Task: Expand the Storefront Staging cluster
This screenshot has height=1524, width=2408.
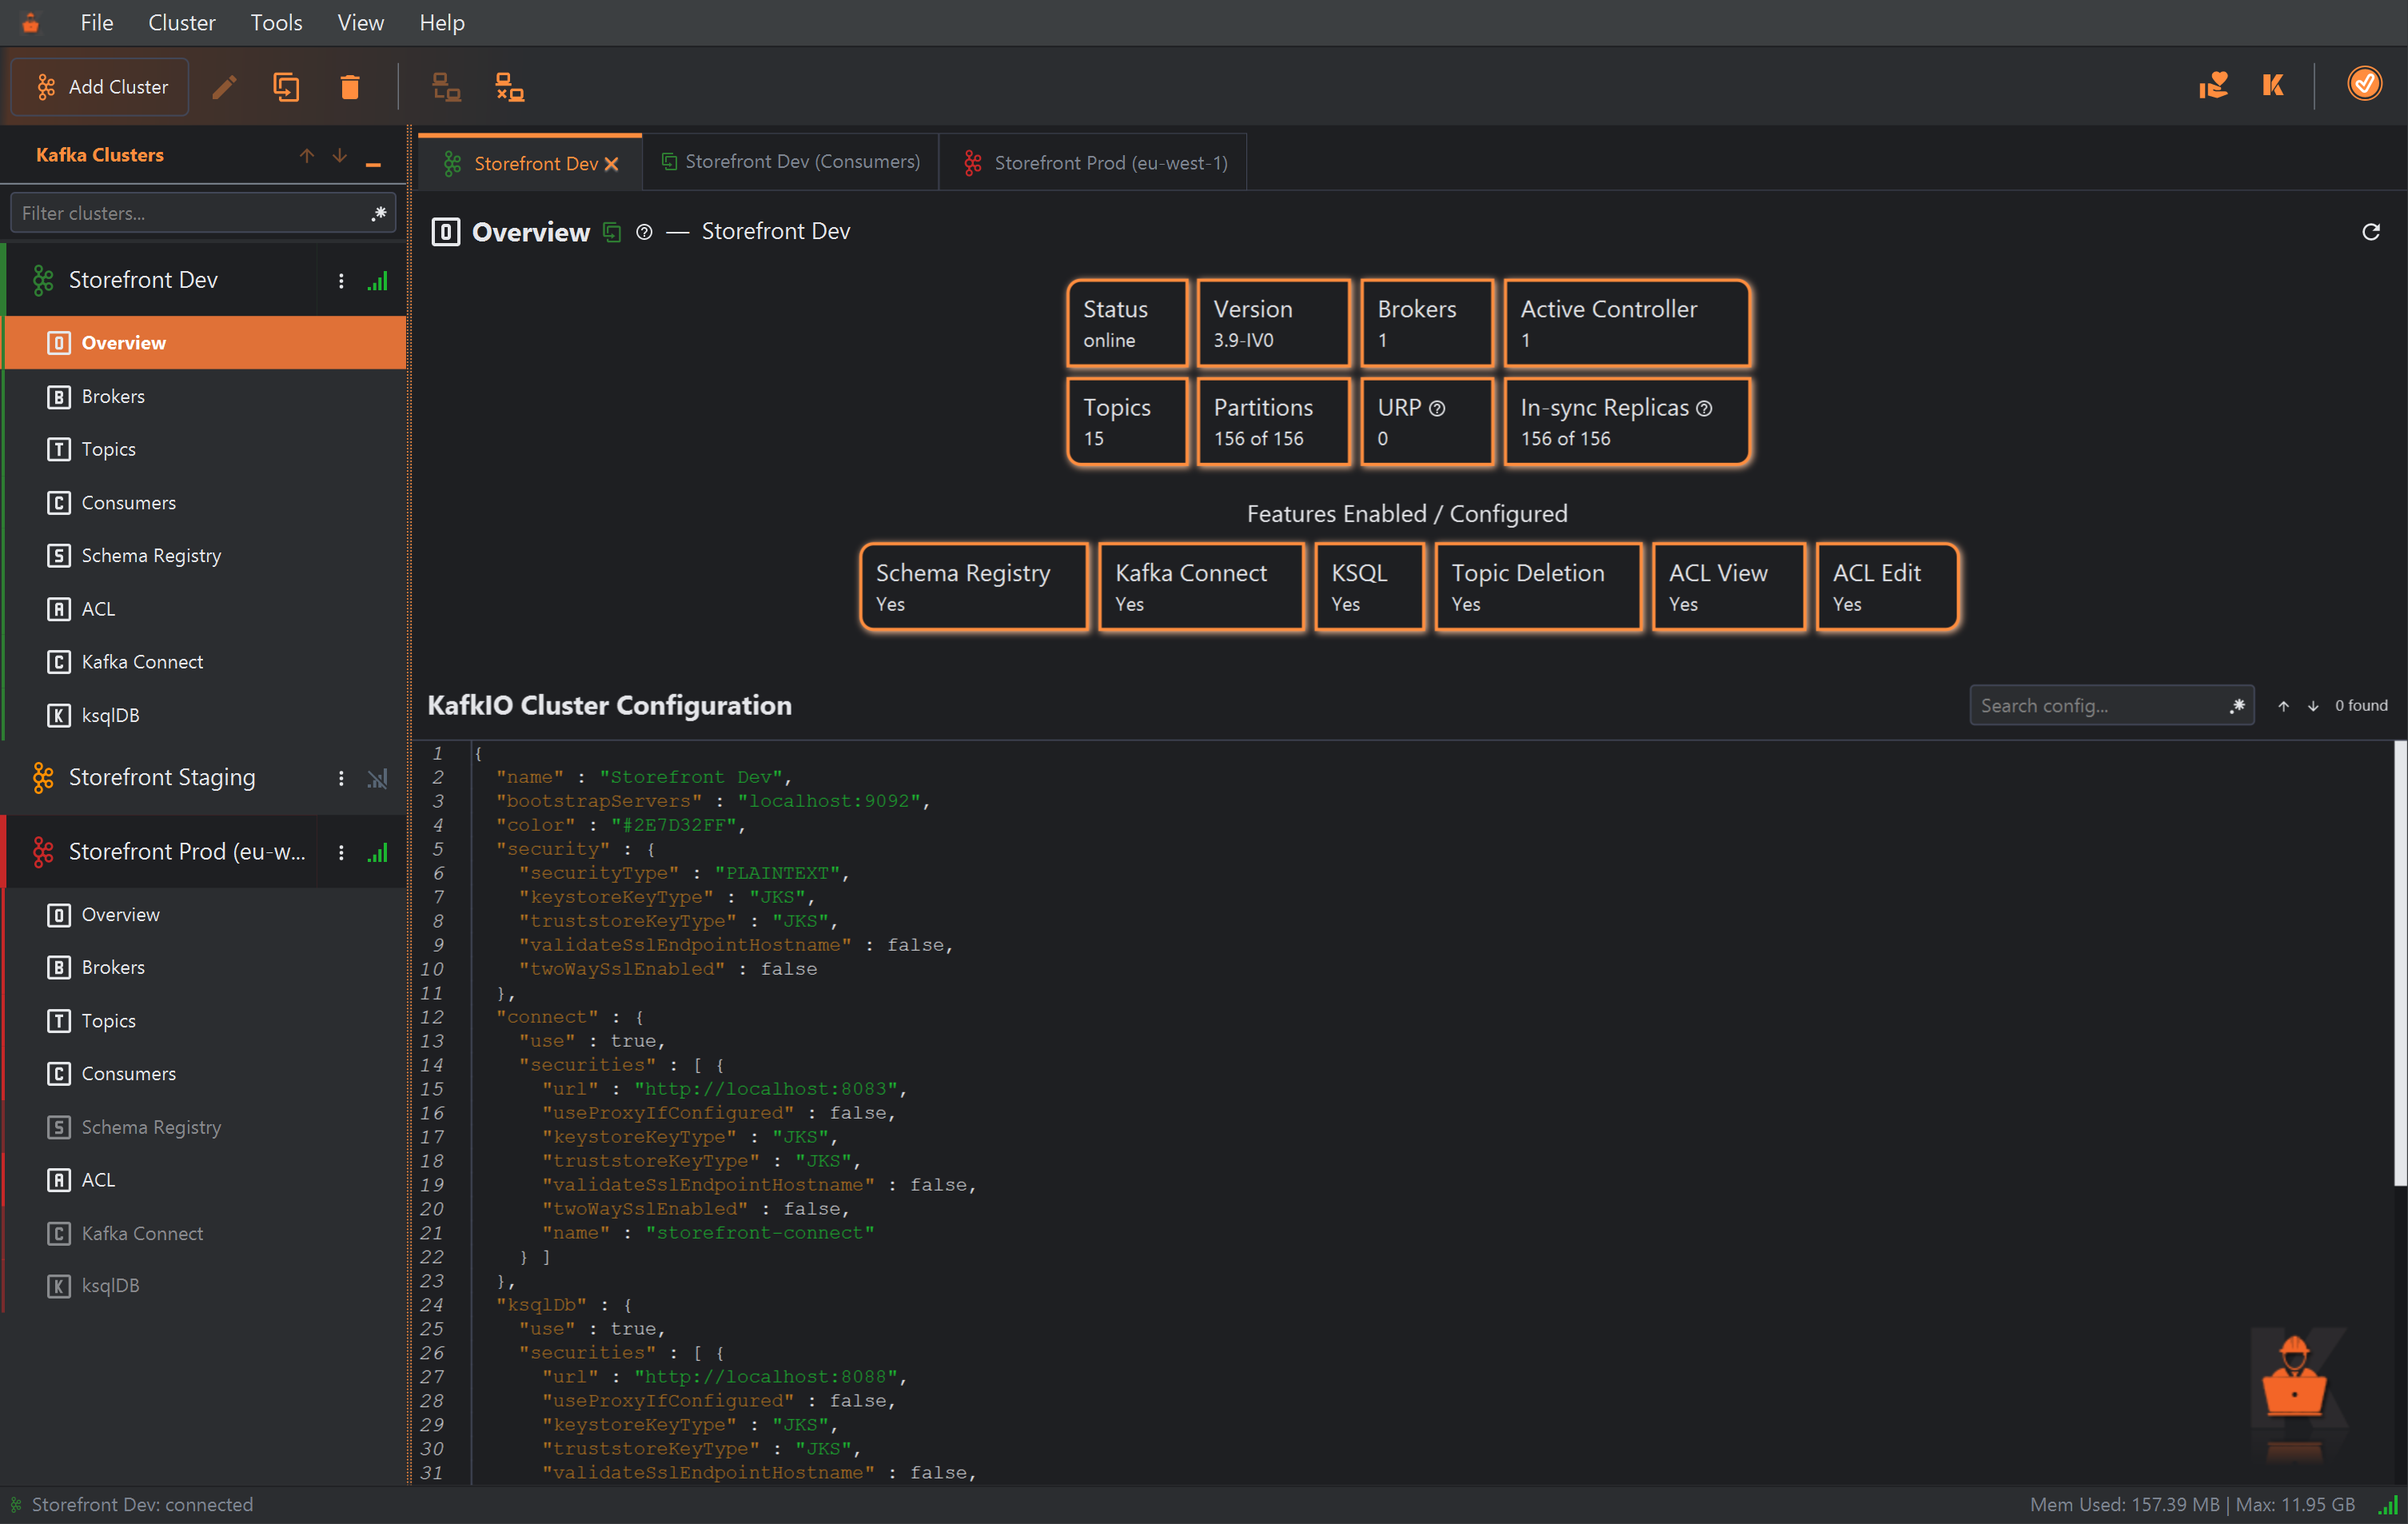Action: click(x=162, y=778)
